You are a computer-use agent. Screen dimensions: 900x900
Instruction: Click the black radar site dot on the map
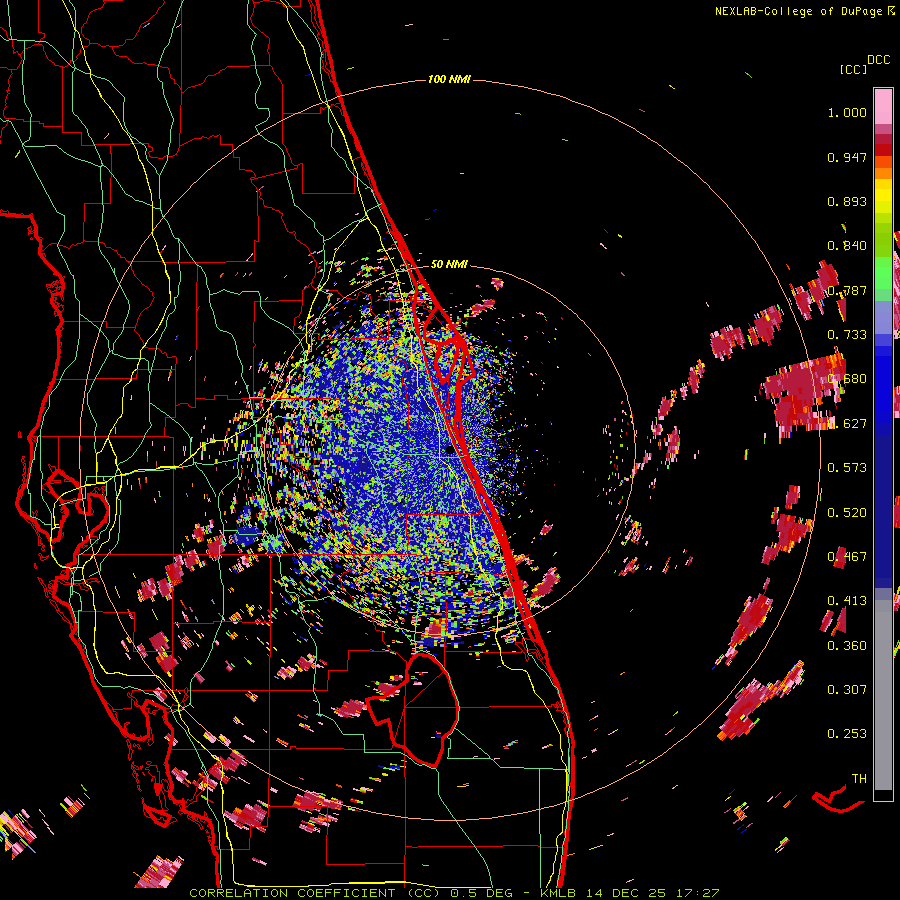tap(451, 451)
